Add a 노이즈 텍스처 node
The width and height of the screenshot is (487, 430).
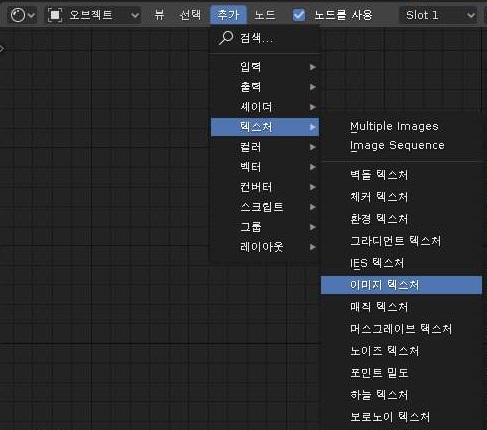click(x=401, y=351)
